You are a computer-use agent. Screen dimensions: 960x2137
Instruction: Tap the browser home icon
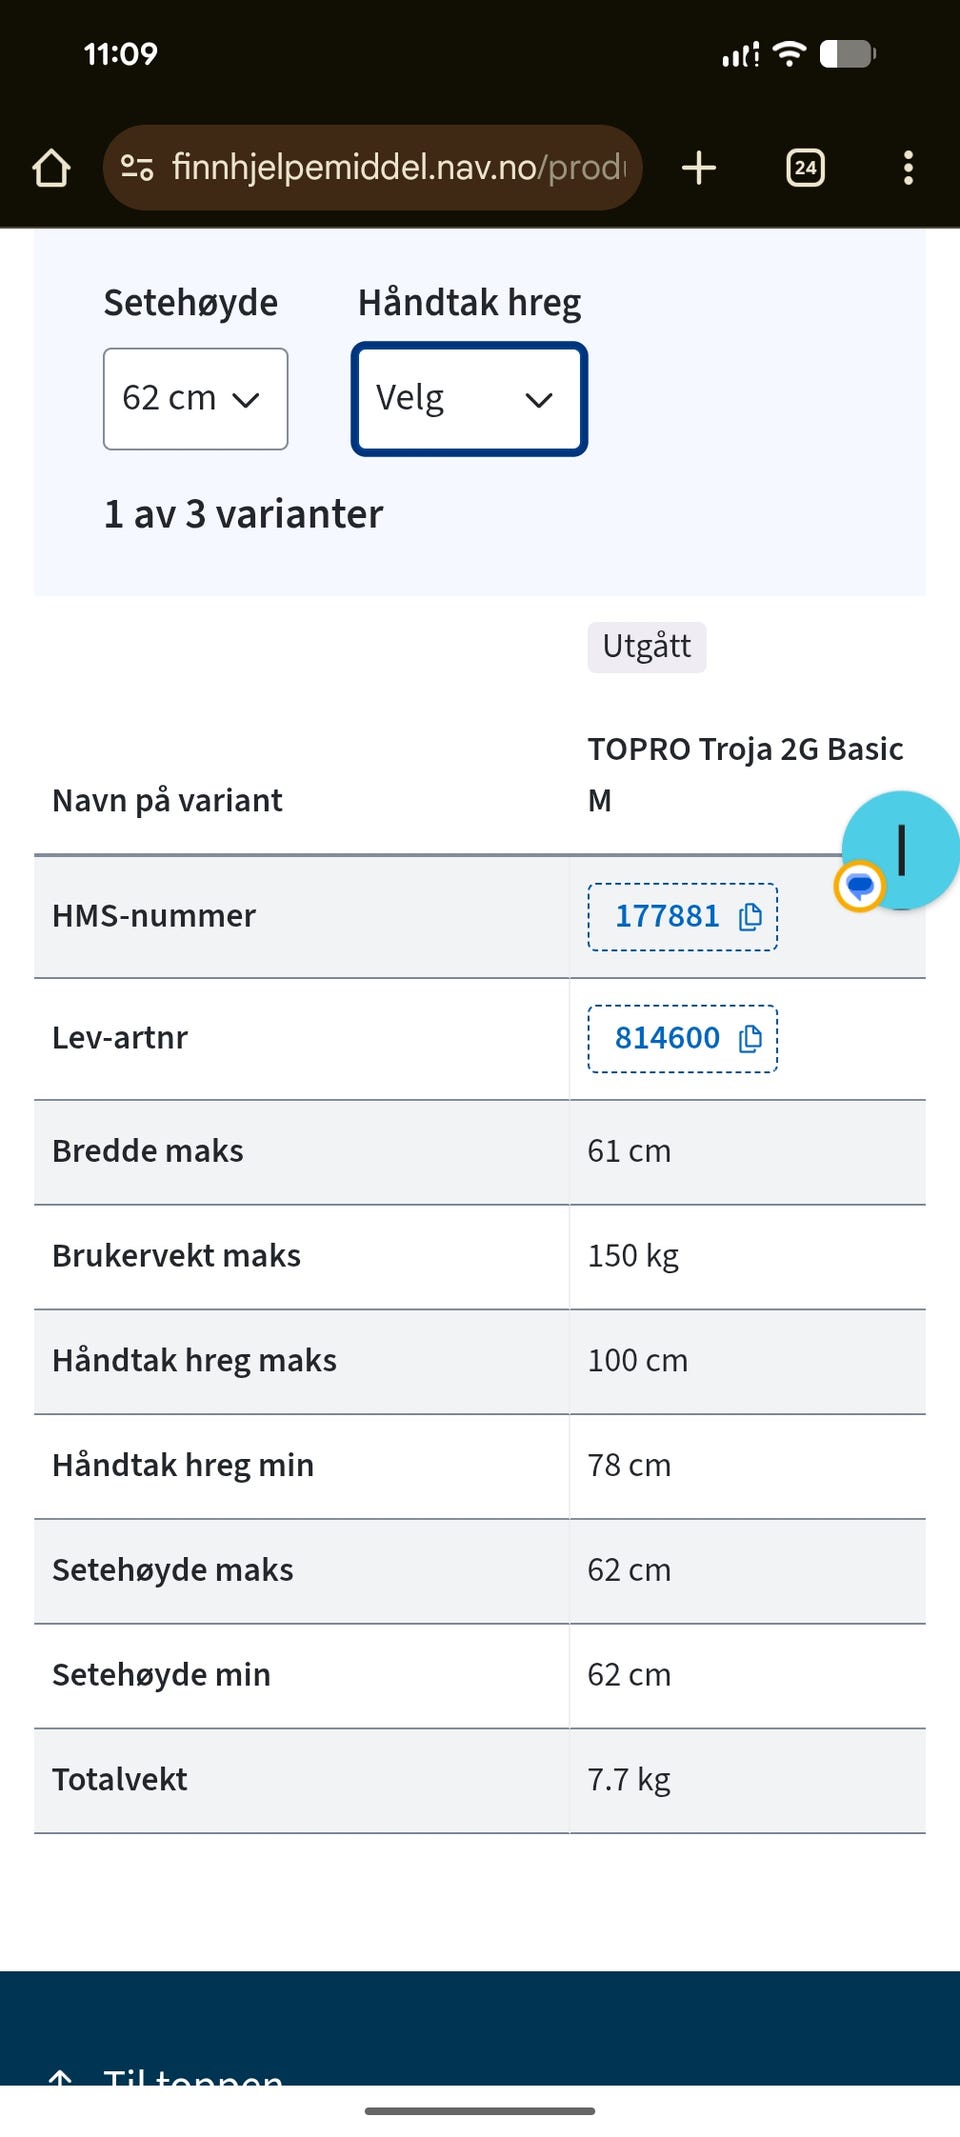tap(51, 168)
